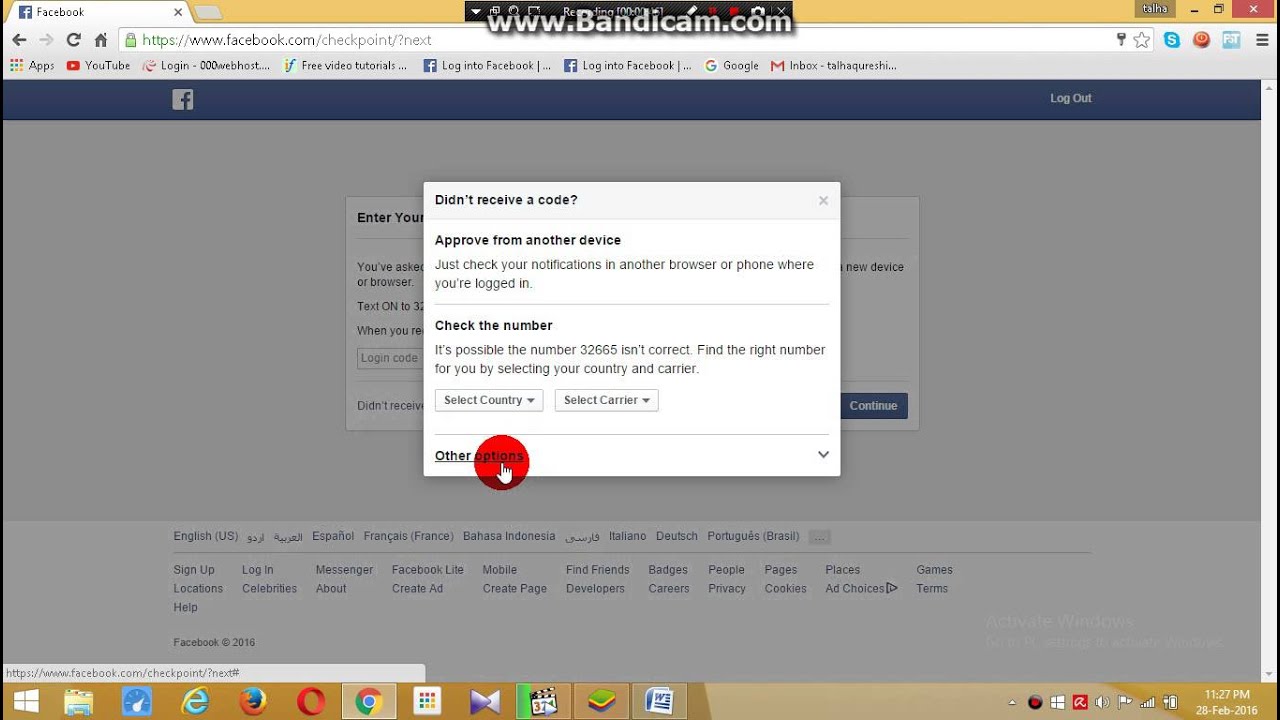Expand Other options with the chevron arrow
Screen dimensions: 1280x720
(x=823, y=455)
